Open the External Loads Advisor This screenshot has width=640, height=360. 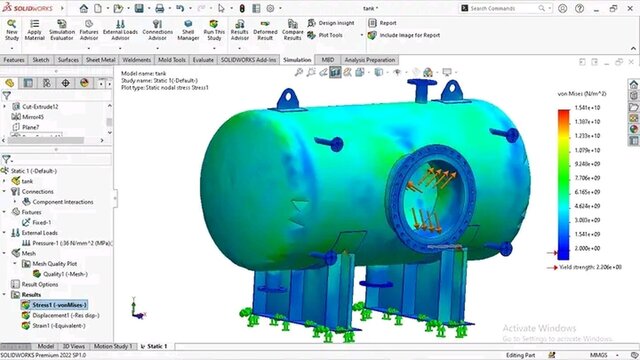click(x=120, y=30)
